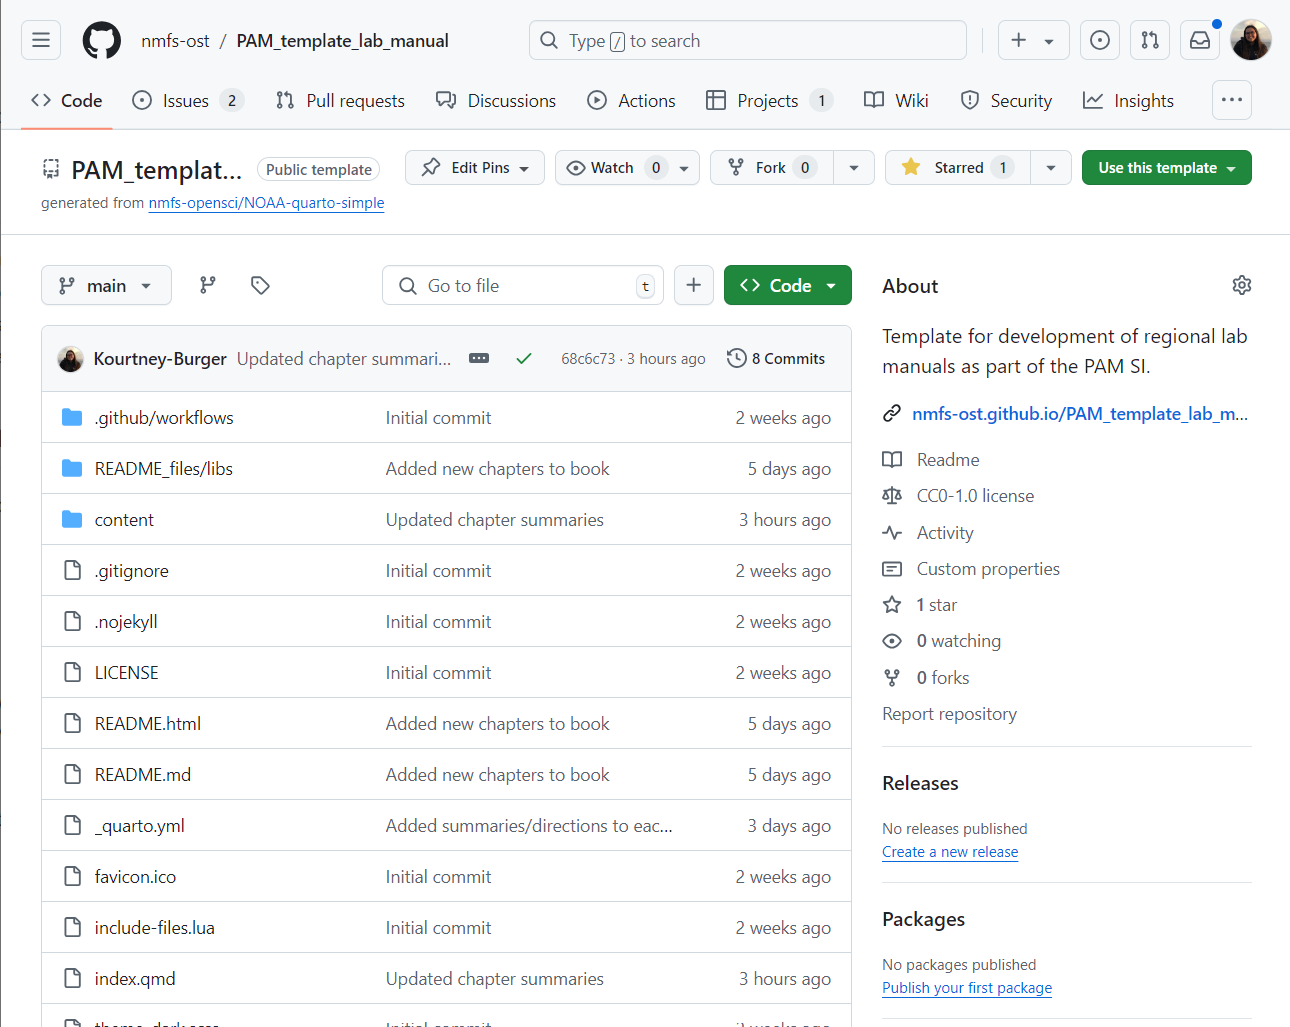Open the About settings gear icon
Image resolution: width=1290 pixels, height=1027 pixels.
(x=1241, y=285)
